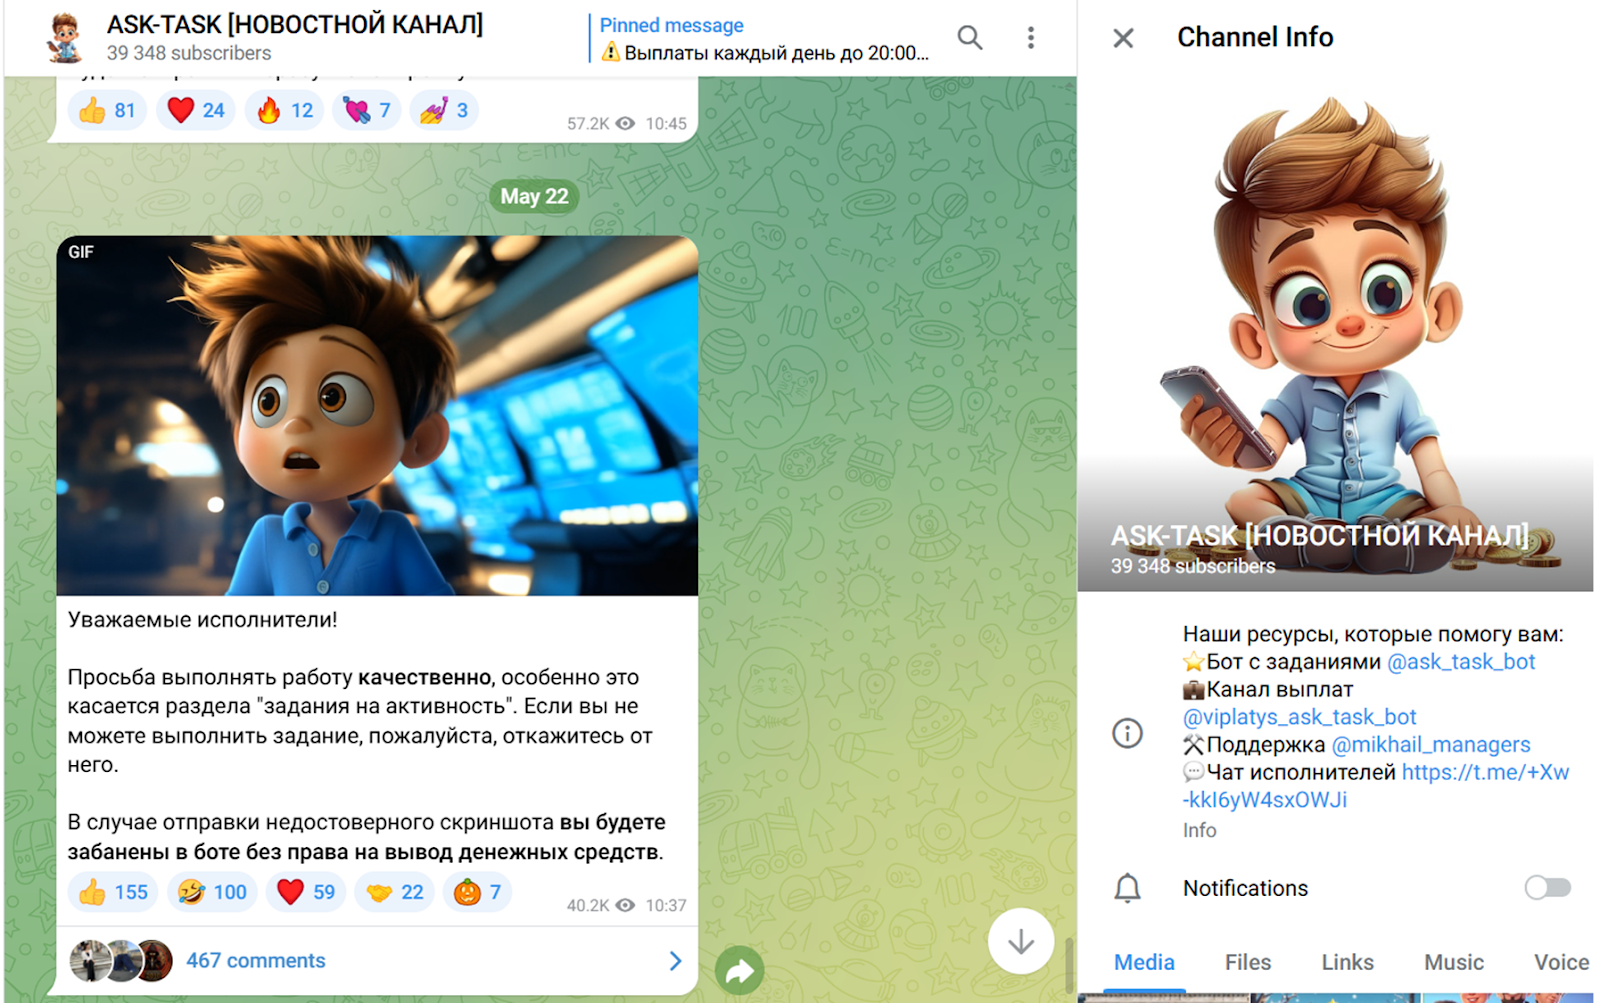Click the commenter avatars beside 467 comments
The height and width of the screenshot is (1003, 1600).
121,961
